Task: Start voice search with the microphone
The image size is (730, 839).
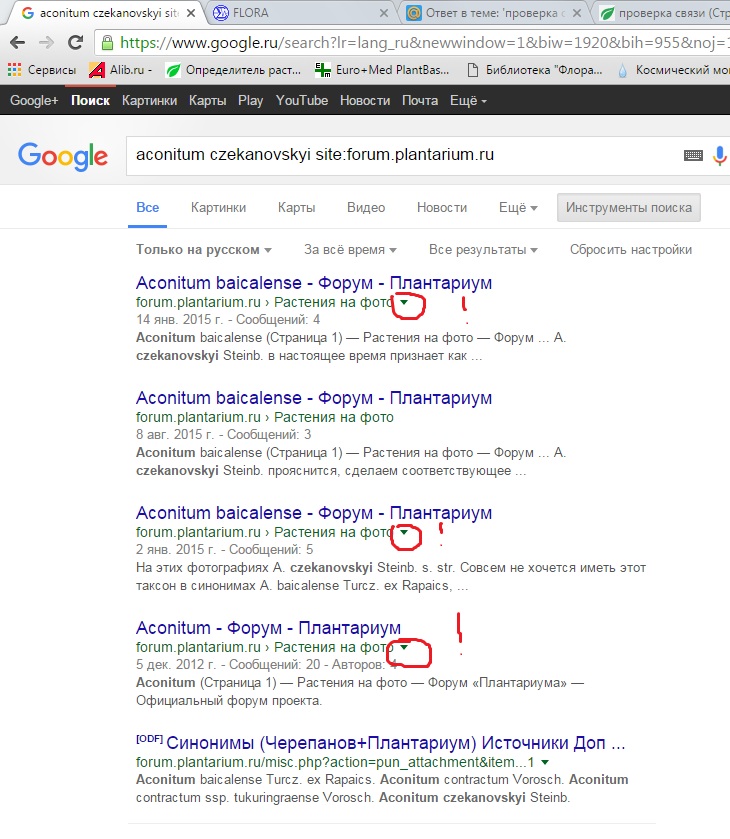Action: (719, 156)
